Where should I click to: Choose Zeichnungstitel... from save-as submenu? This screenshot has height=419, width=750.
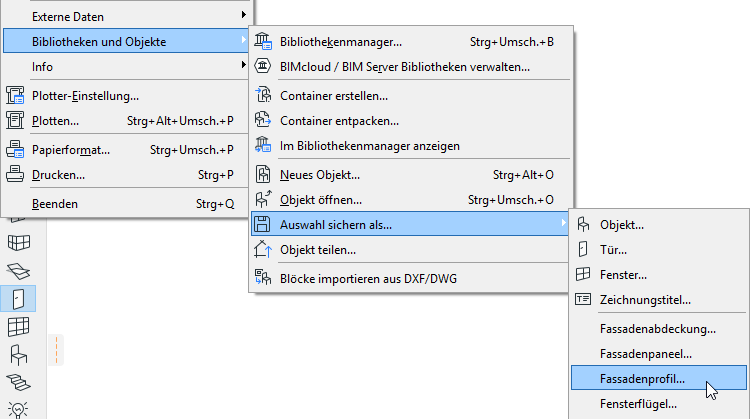(646, 299)
